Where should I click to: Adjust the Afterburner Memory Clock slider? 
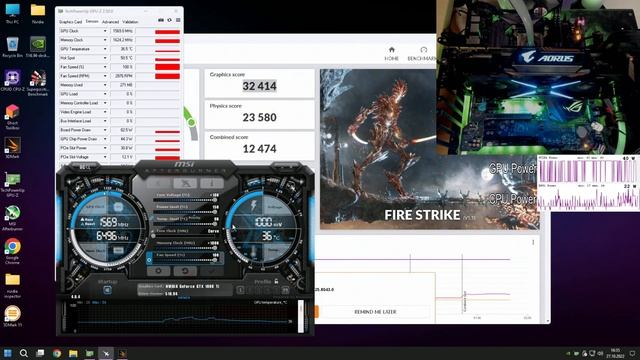(x=187, y=248)
